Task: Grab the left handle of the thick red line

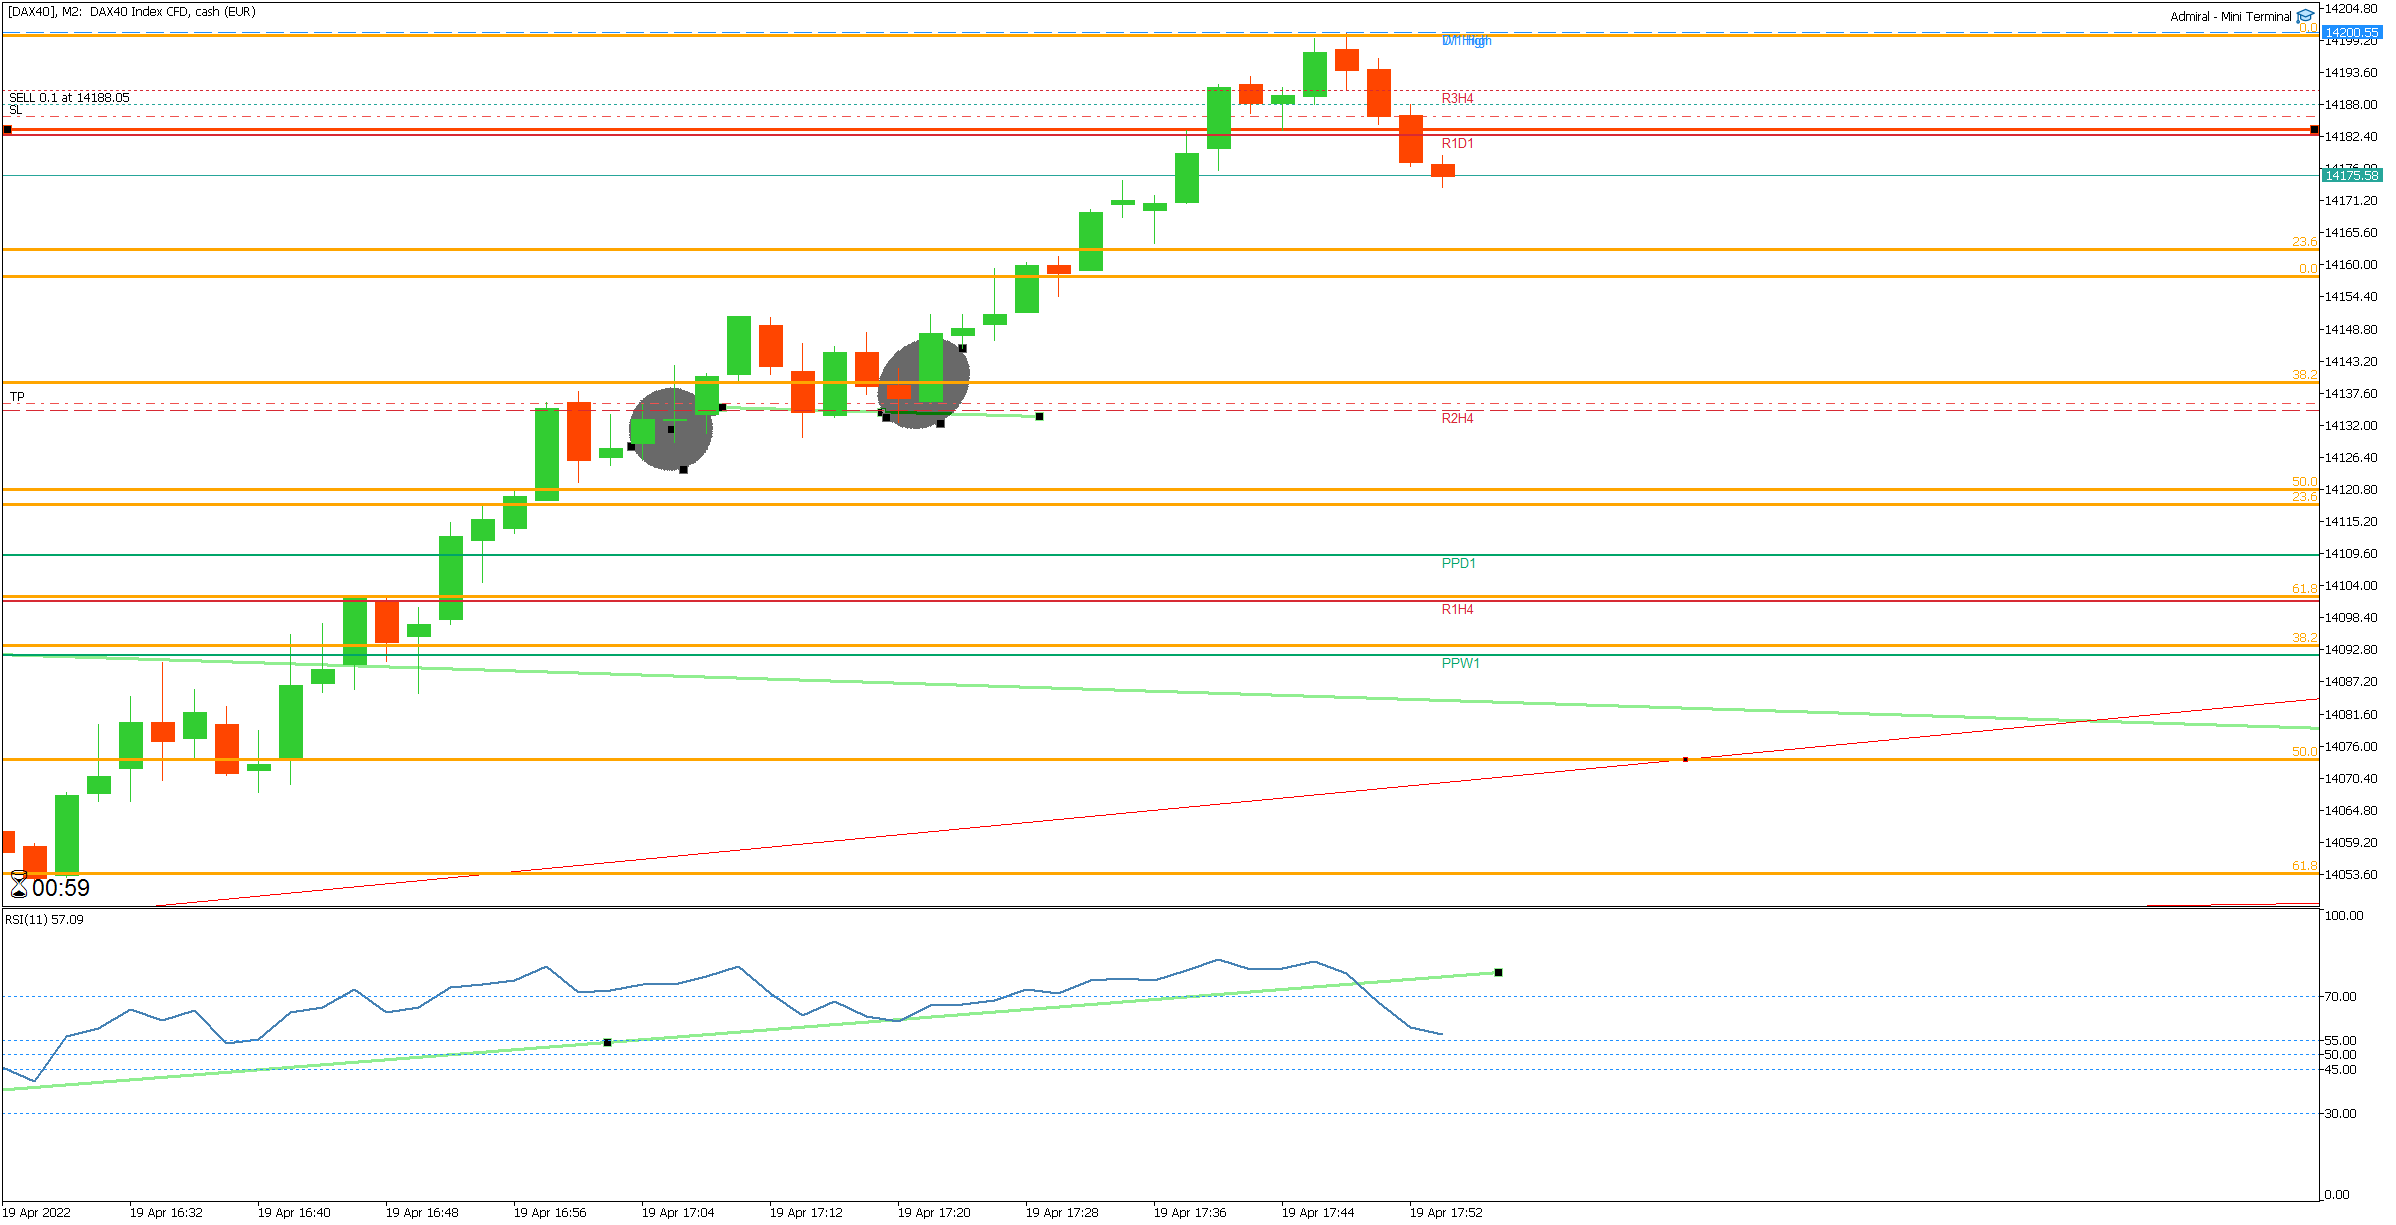Action: click(8, 130)
